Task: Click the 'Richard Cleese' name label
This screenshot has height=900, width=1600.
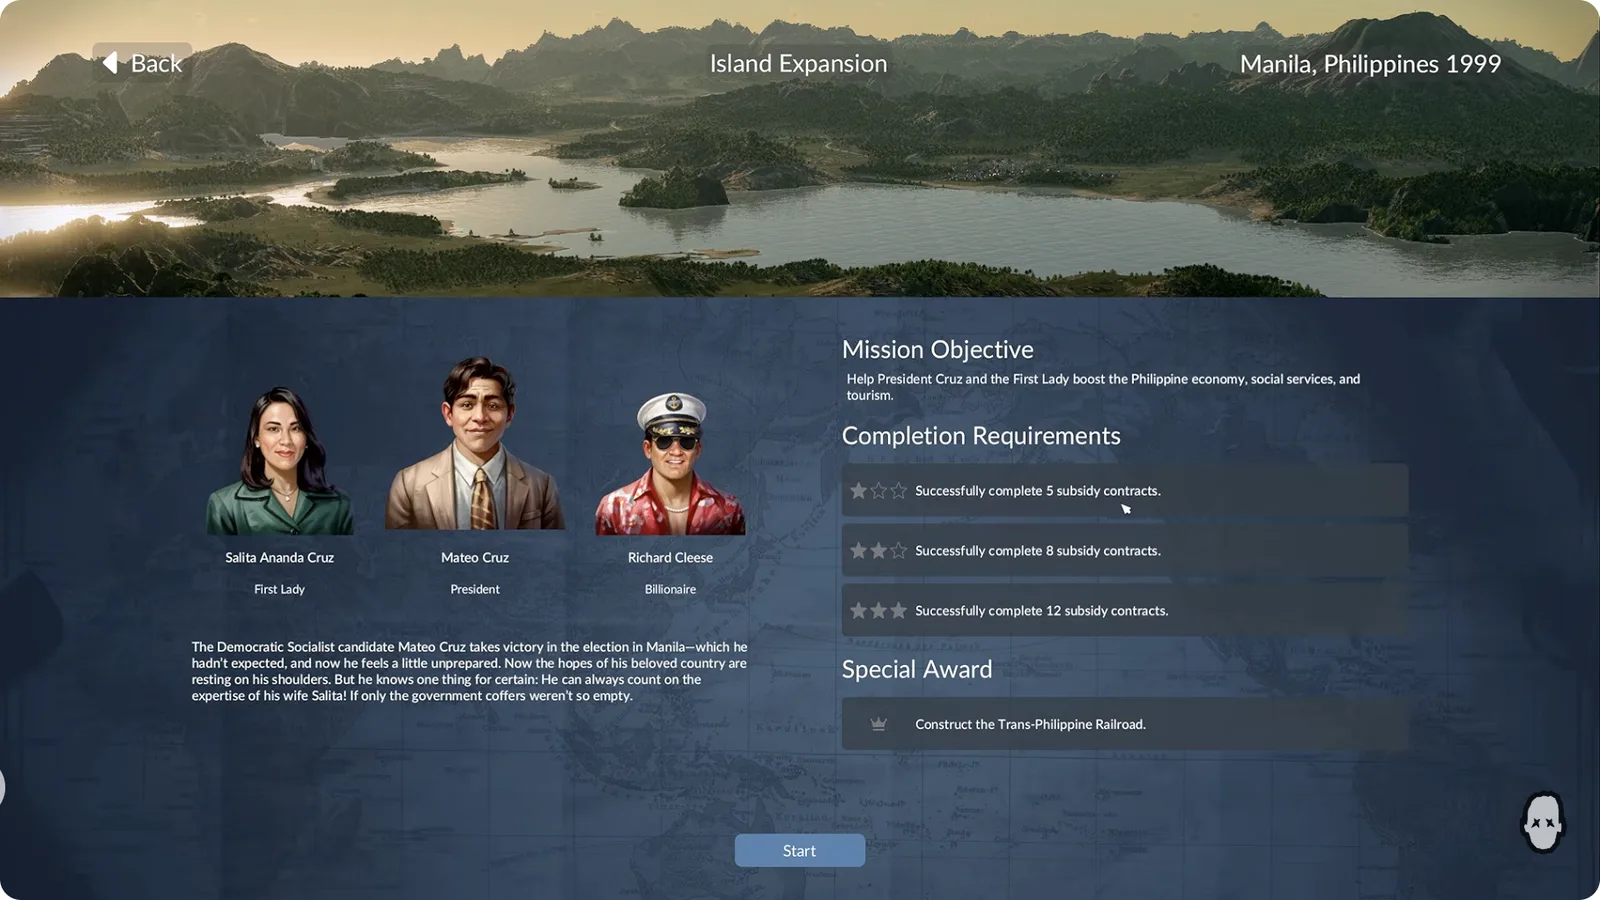Action: pos(670,557)
